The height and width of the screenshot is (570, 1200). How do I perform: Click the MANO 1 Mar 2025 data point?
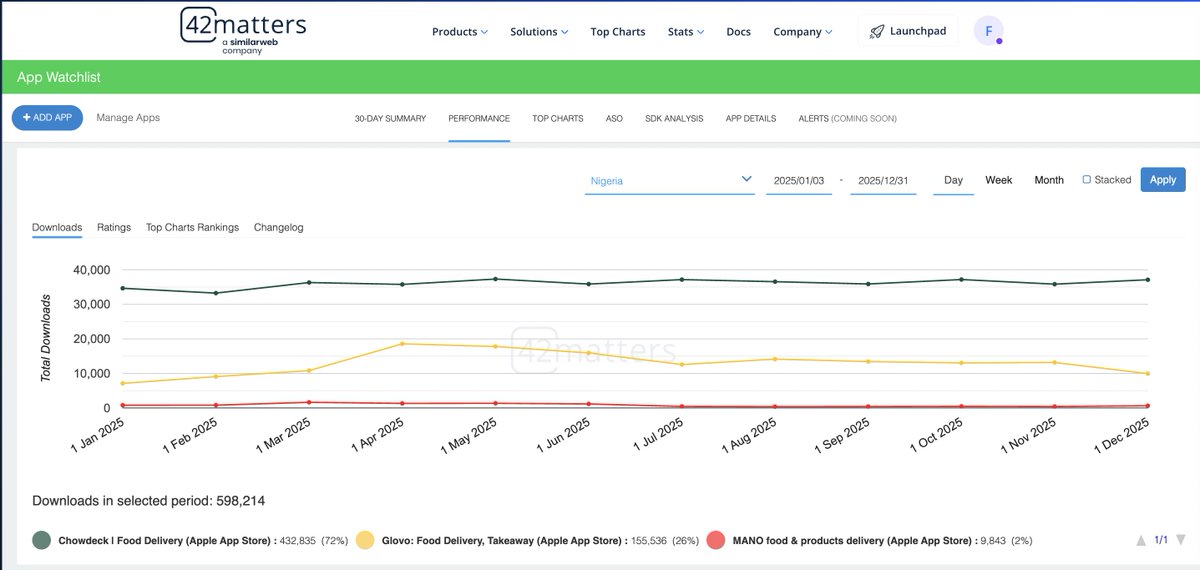click(x=309, y=402)
